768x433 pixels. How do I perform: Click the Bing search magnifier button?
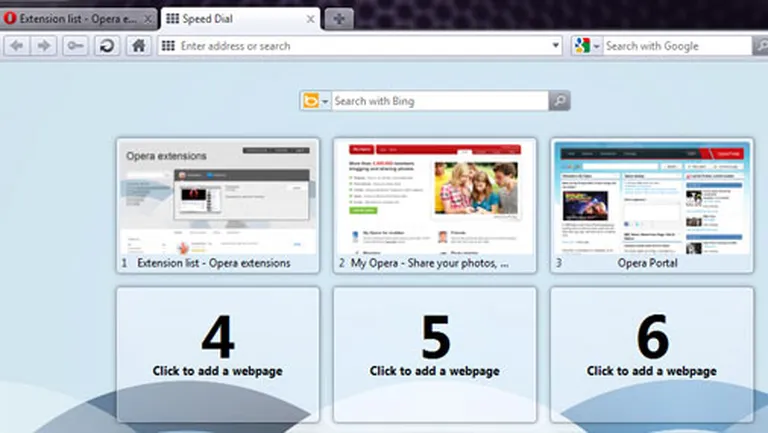559,101
